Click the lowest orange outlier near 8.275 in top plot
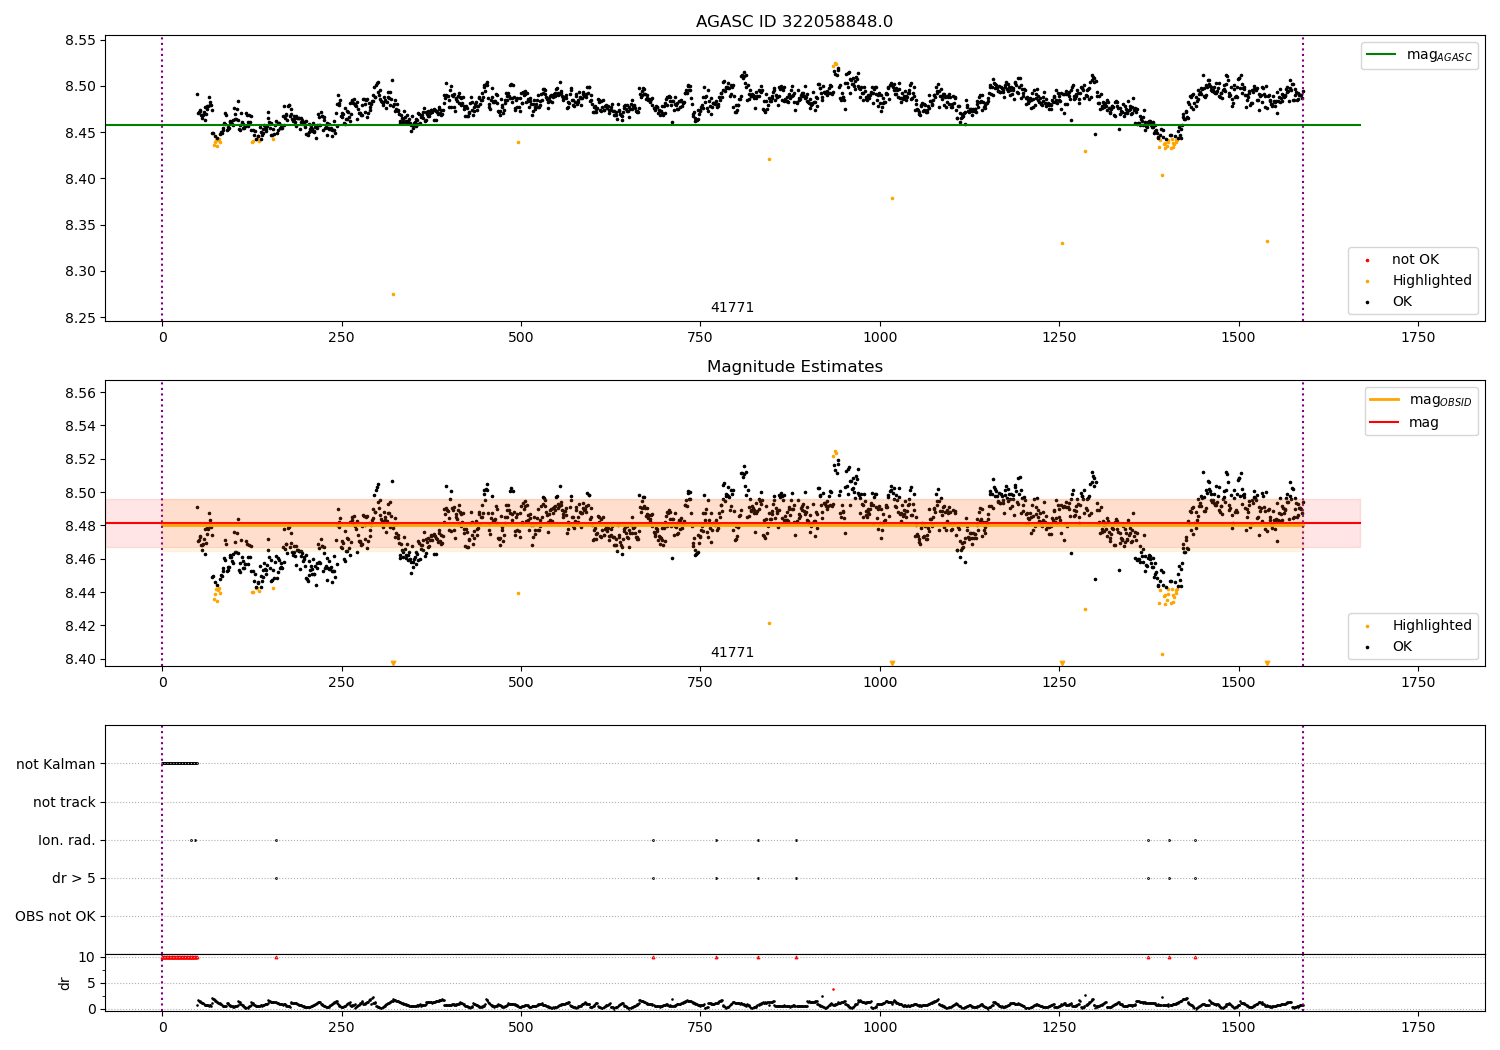This screenshot has width=1500, height=1050. (x=393, y=294)
